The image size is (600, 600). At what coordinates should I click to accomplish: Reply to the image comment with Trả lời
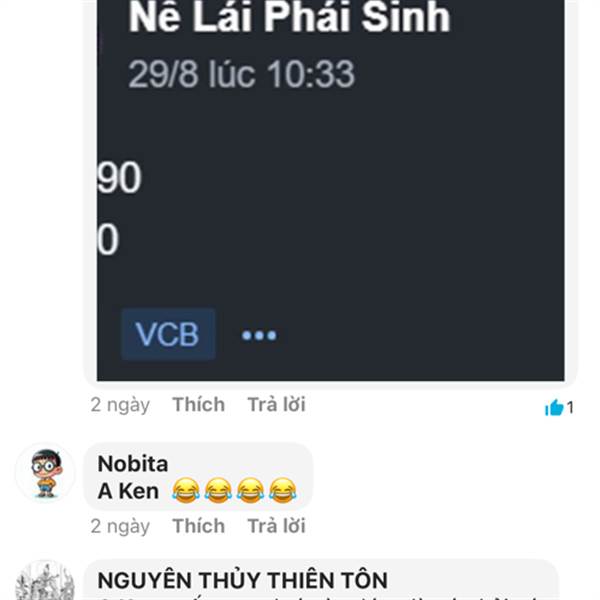(x=276, y=404)
